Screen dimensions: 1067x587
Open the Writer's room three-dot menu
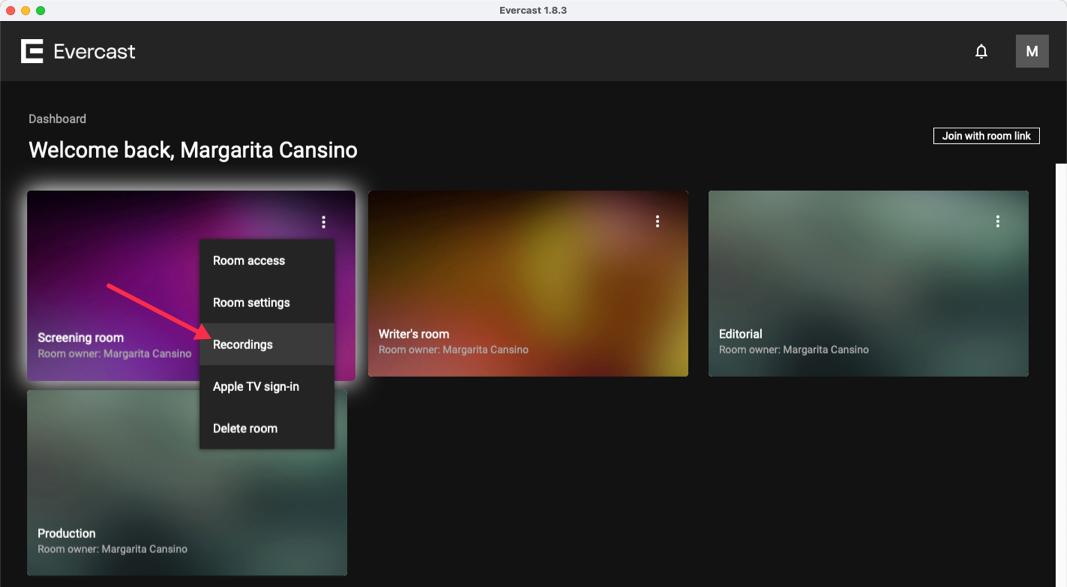(657, 221)
